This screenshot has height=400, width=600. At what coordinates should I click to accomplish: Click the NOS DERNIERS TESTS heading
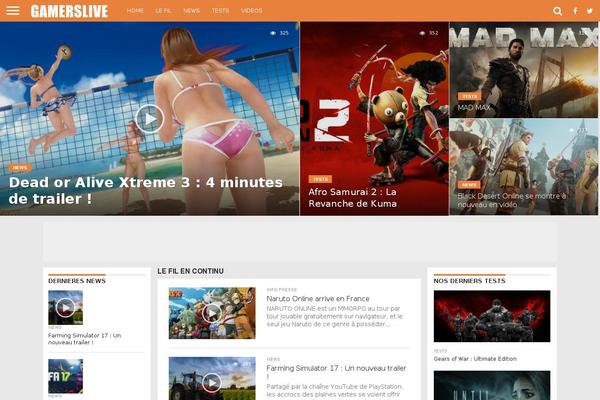(470, 281)
